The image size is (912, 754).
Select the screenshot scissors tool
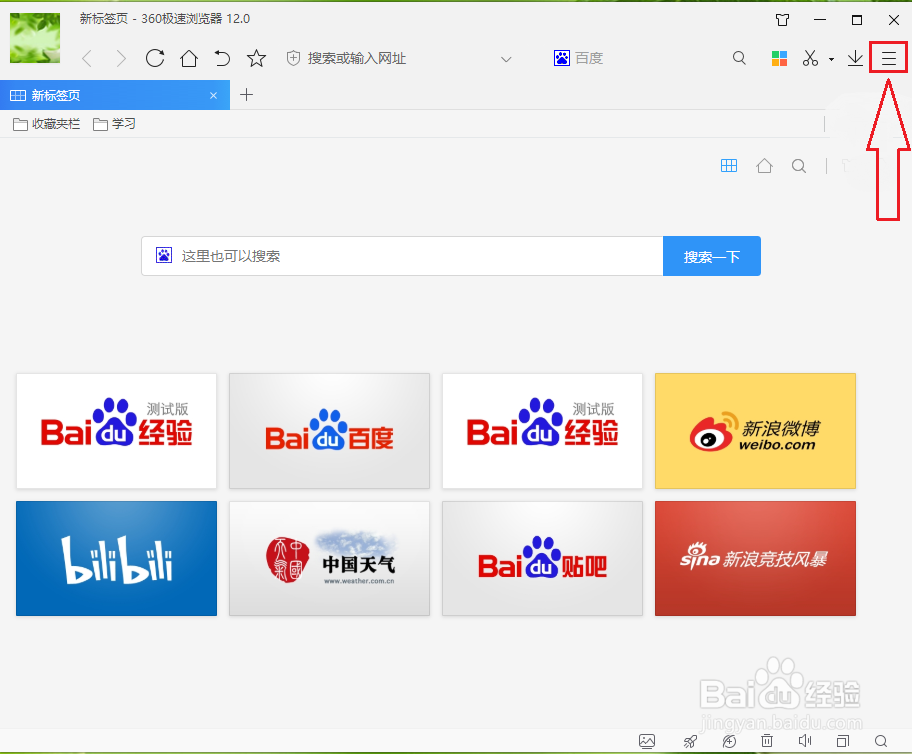(x=809, y=58)
